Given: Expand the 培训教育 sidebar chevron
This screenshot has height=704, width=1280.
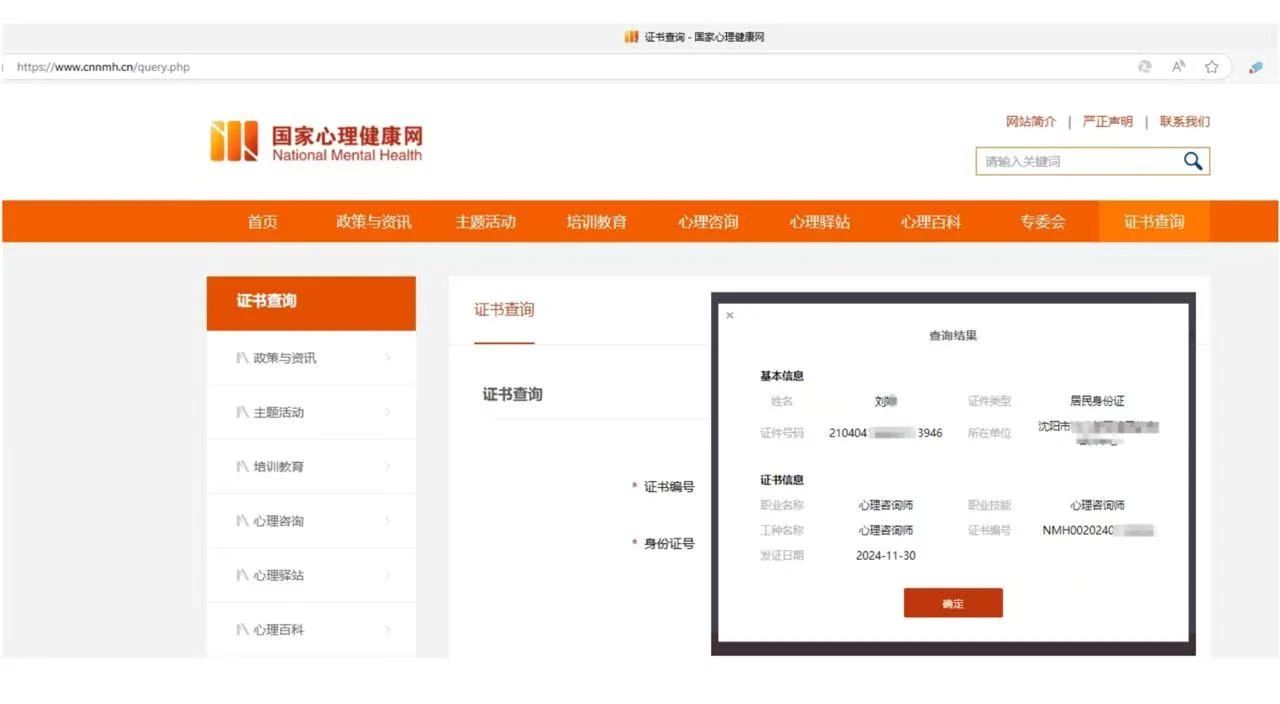Looking at the screenshot, I should pyautogui.click(x=388, y=467).
